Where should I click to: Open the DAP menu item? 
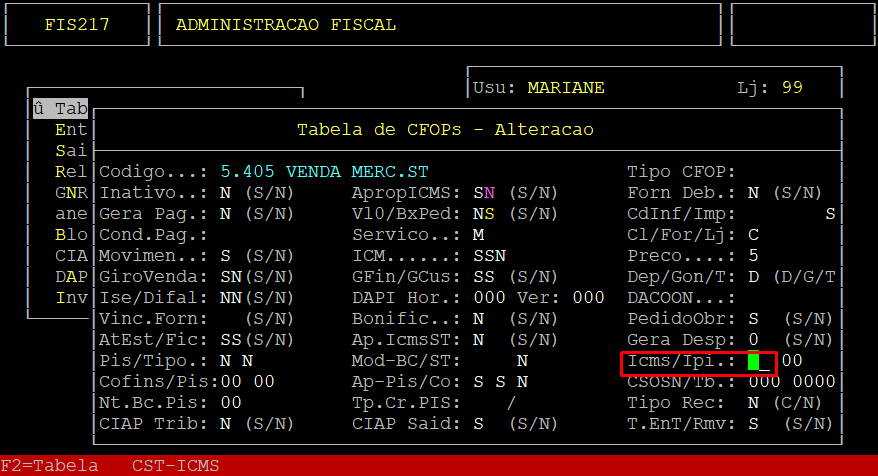pos(71,277)
